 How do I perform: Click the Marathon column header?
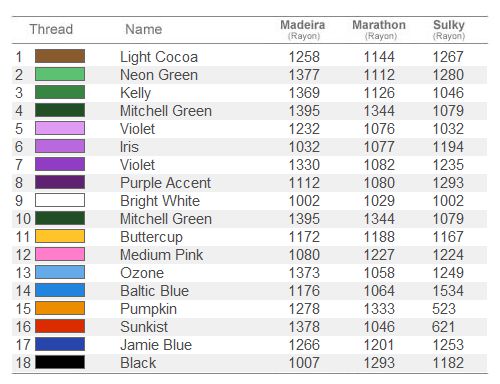click(x=379, y=29)
